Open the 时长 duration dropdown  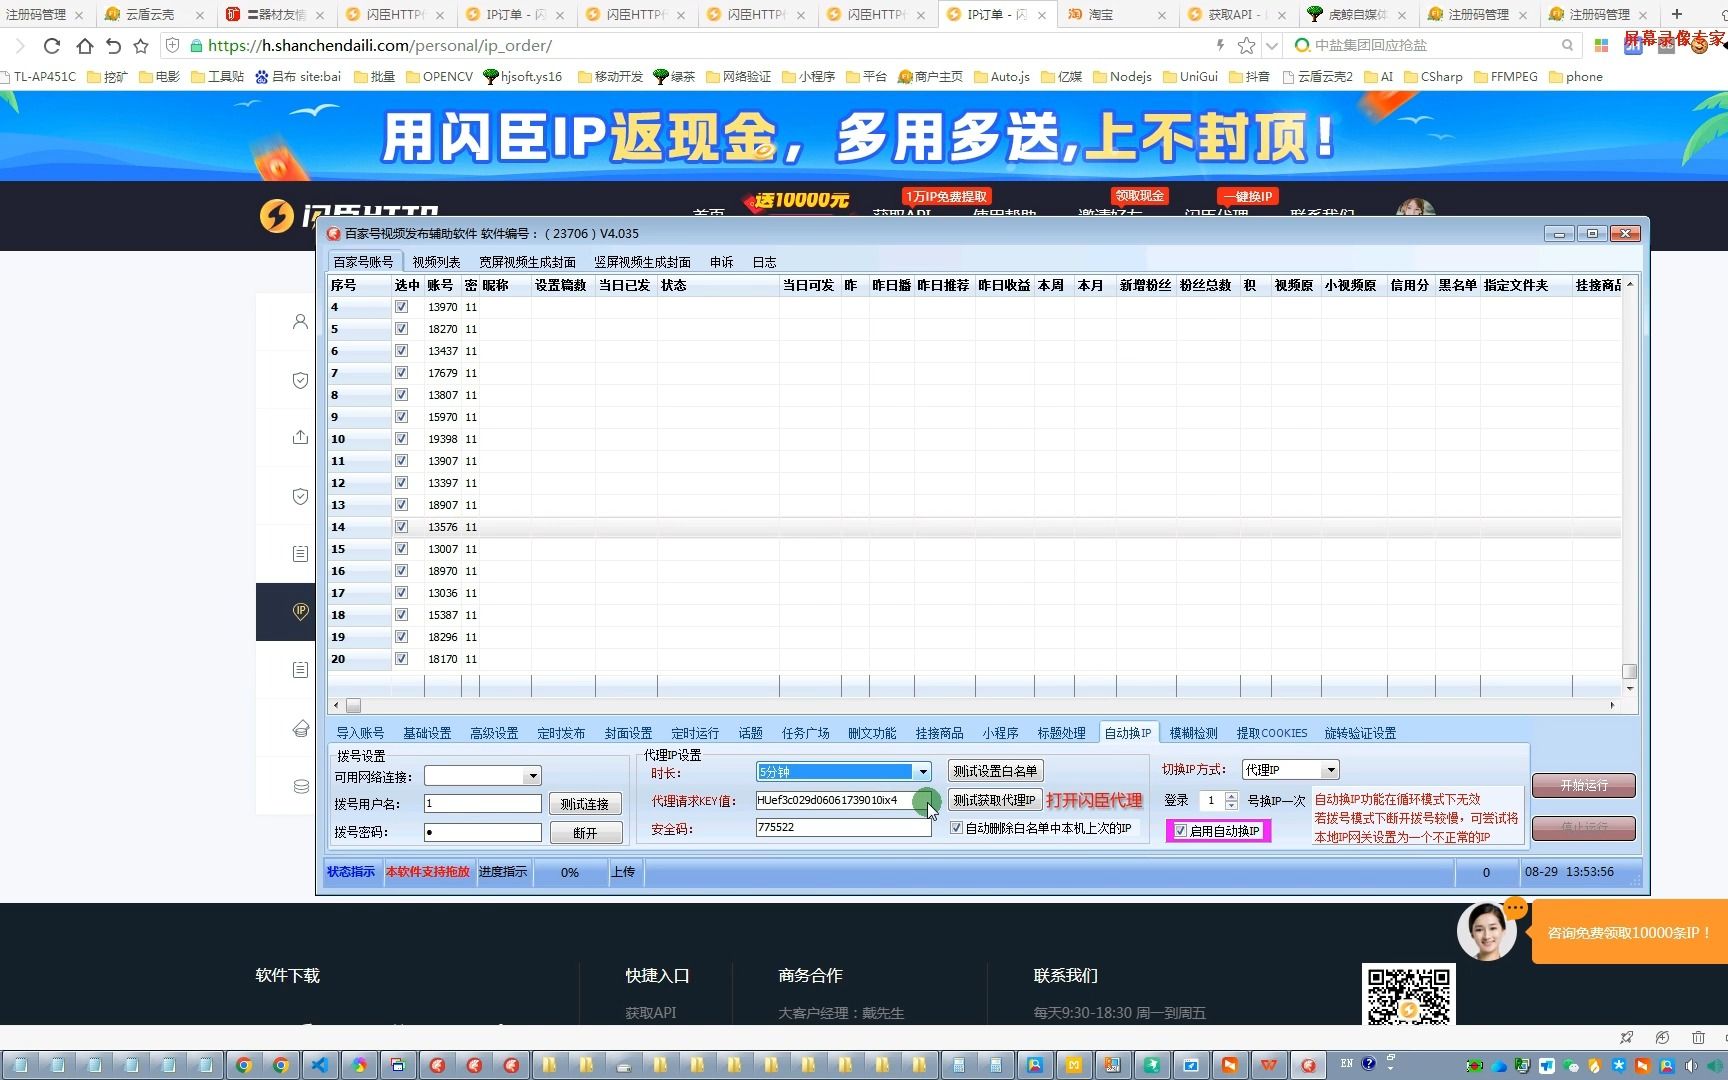923,772
